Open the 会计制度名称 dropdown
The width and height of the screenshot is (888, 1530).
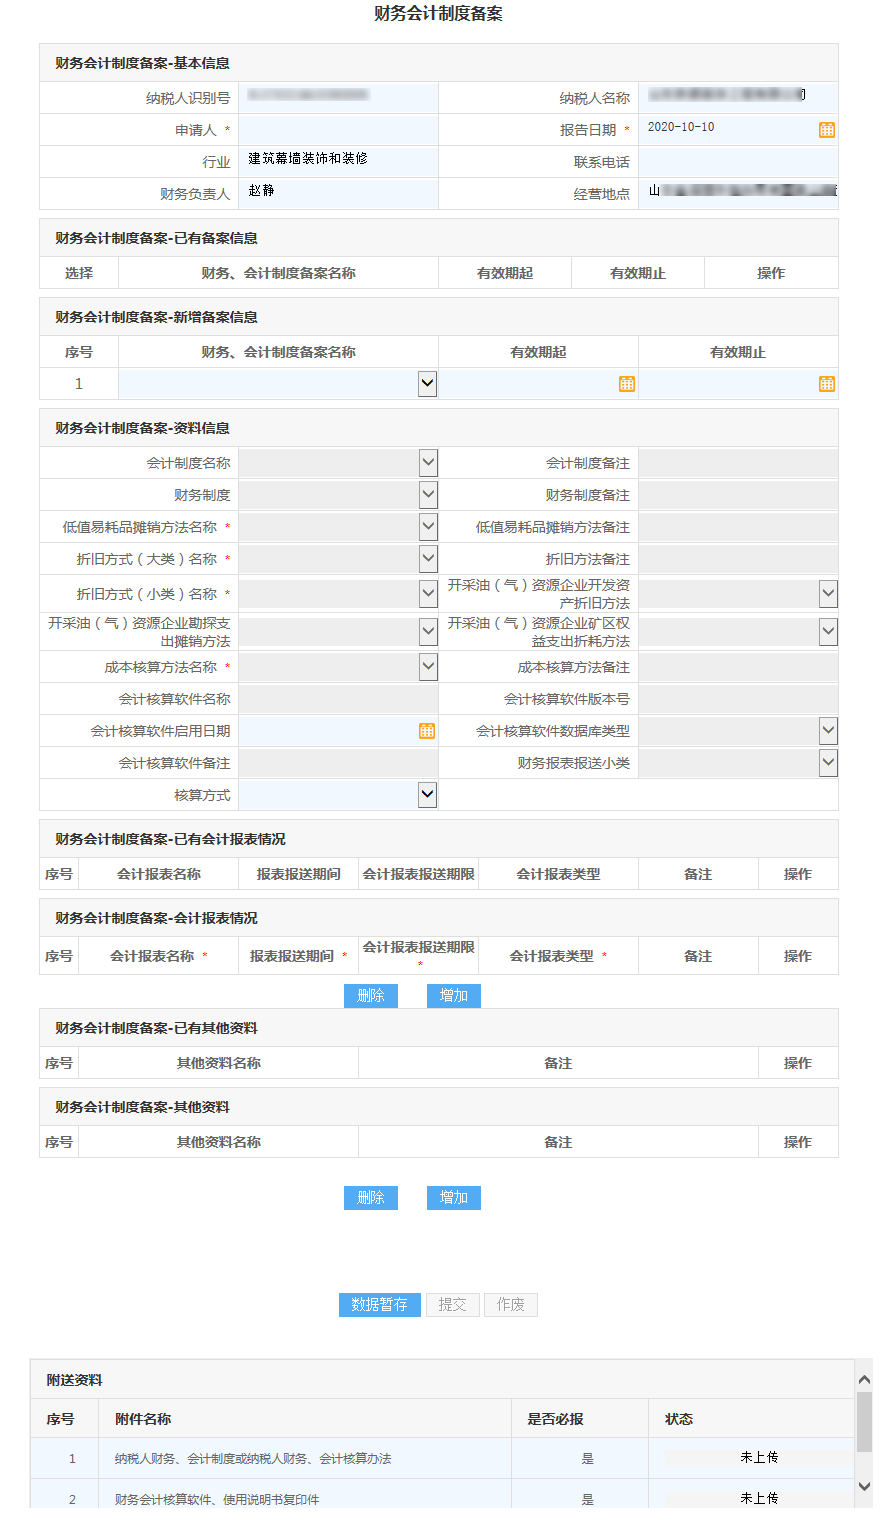click(x=428, y=462)
